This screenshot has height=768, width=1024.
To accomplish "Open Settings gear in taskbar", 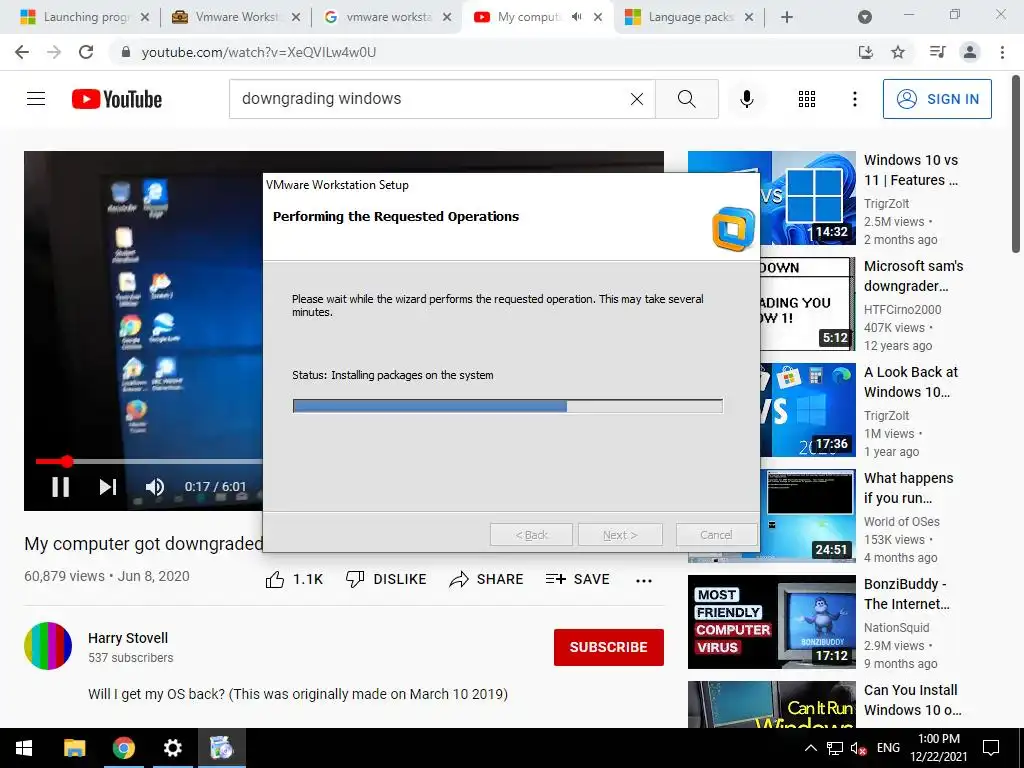I will pos(172,748).
